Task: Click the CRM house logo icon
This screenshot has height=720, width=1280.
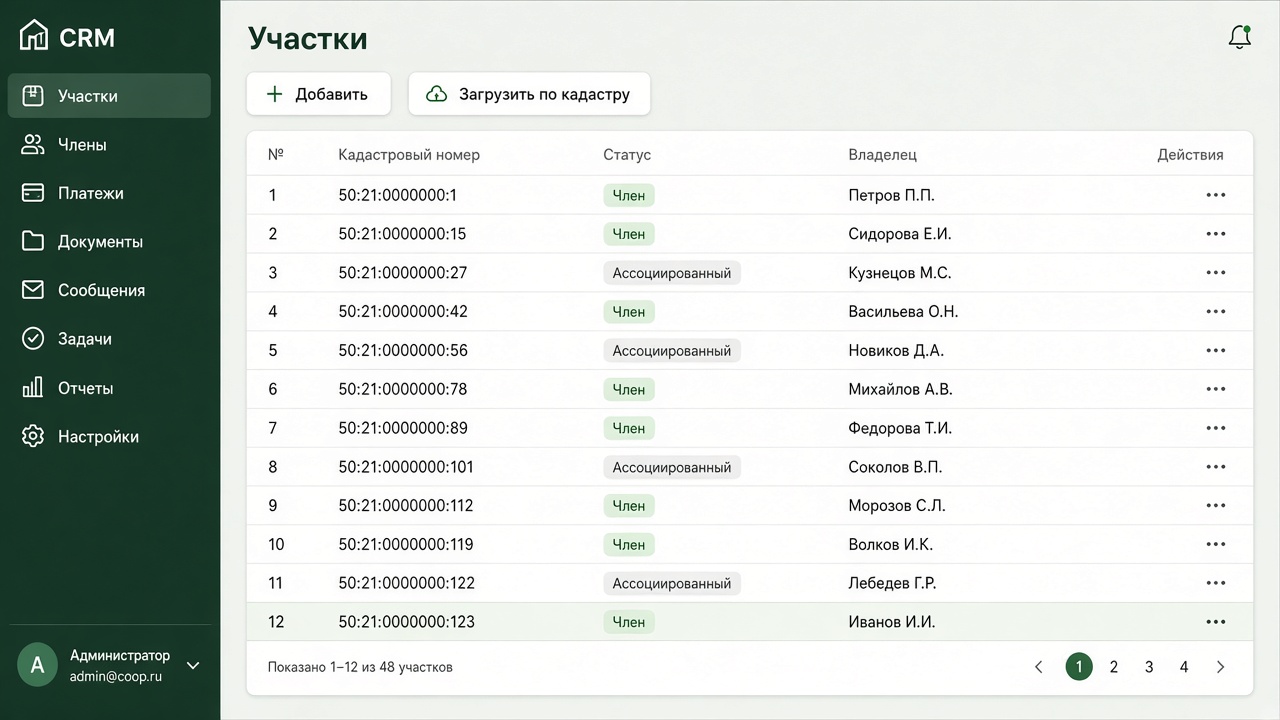Action: 33,35
